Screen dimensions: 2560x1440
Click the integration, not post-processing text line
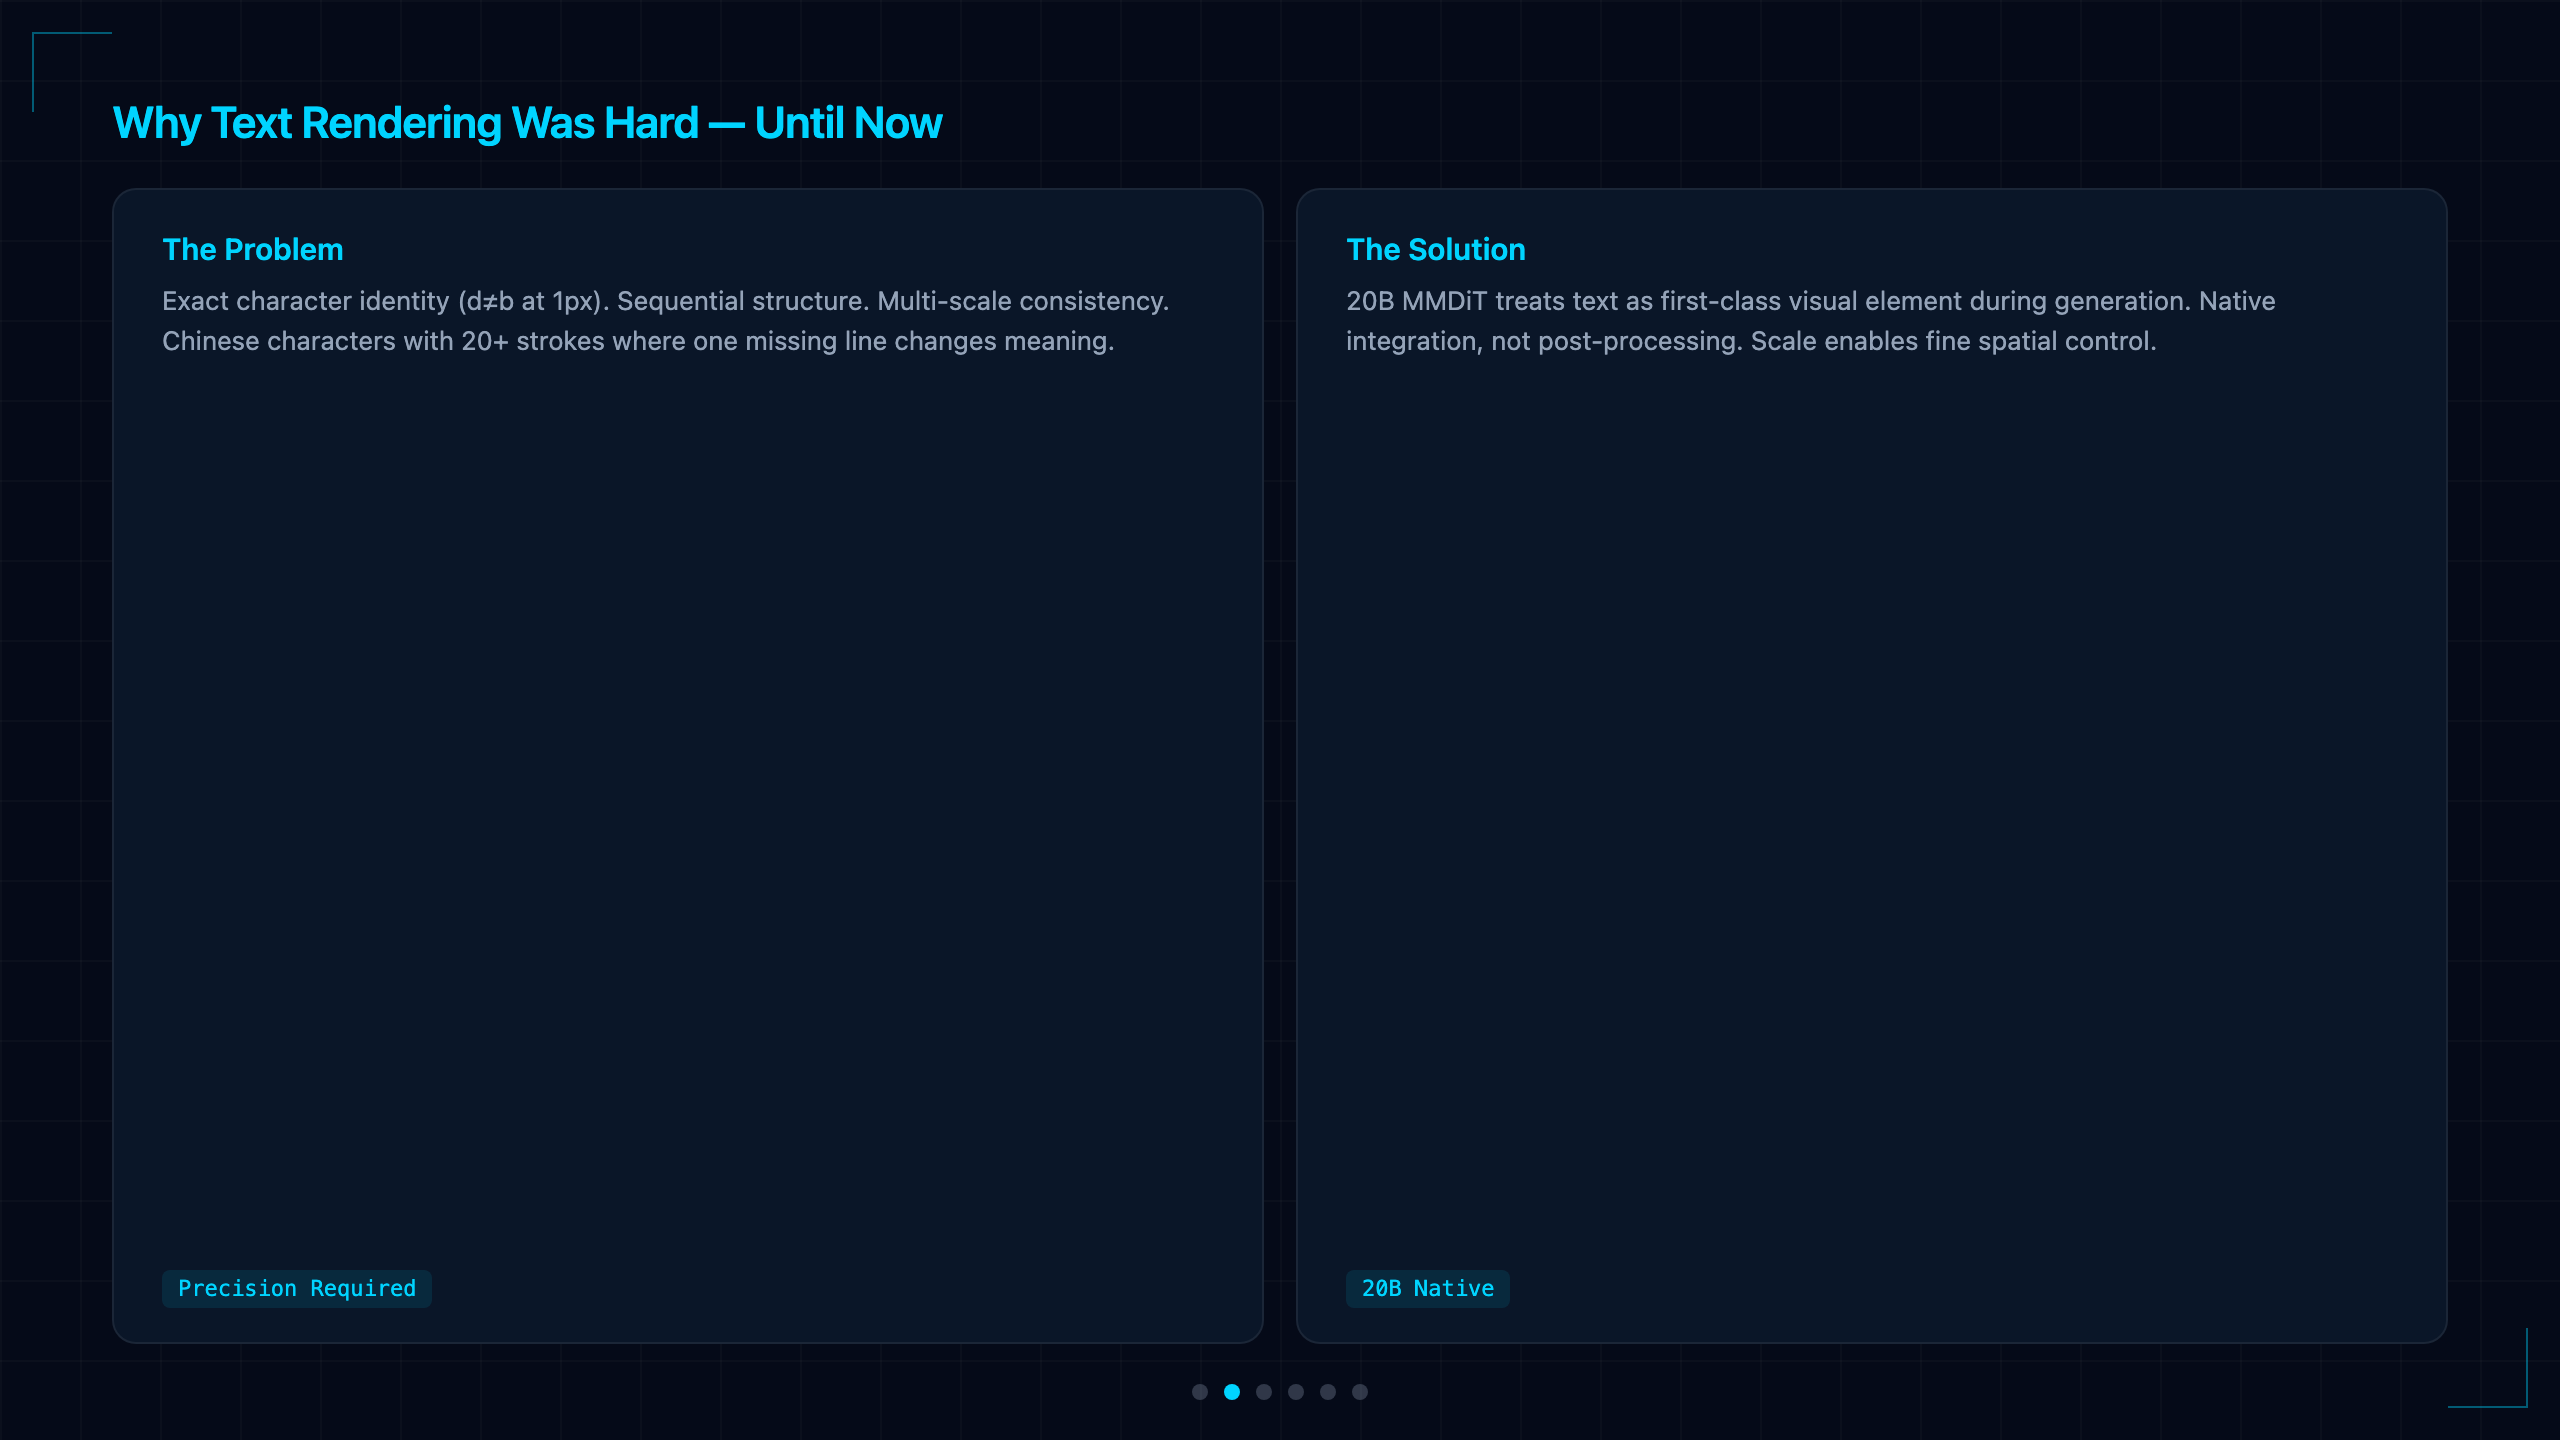pos(1751,341)
